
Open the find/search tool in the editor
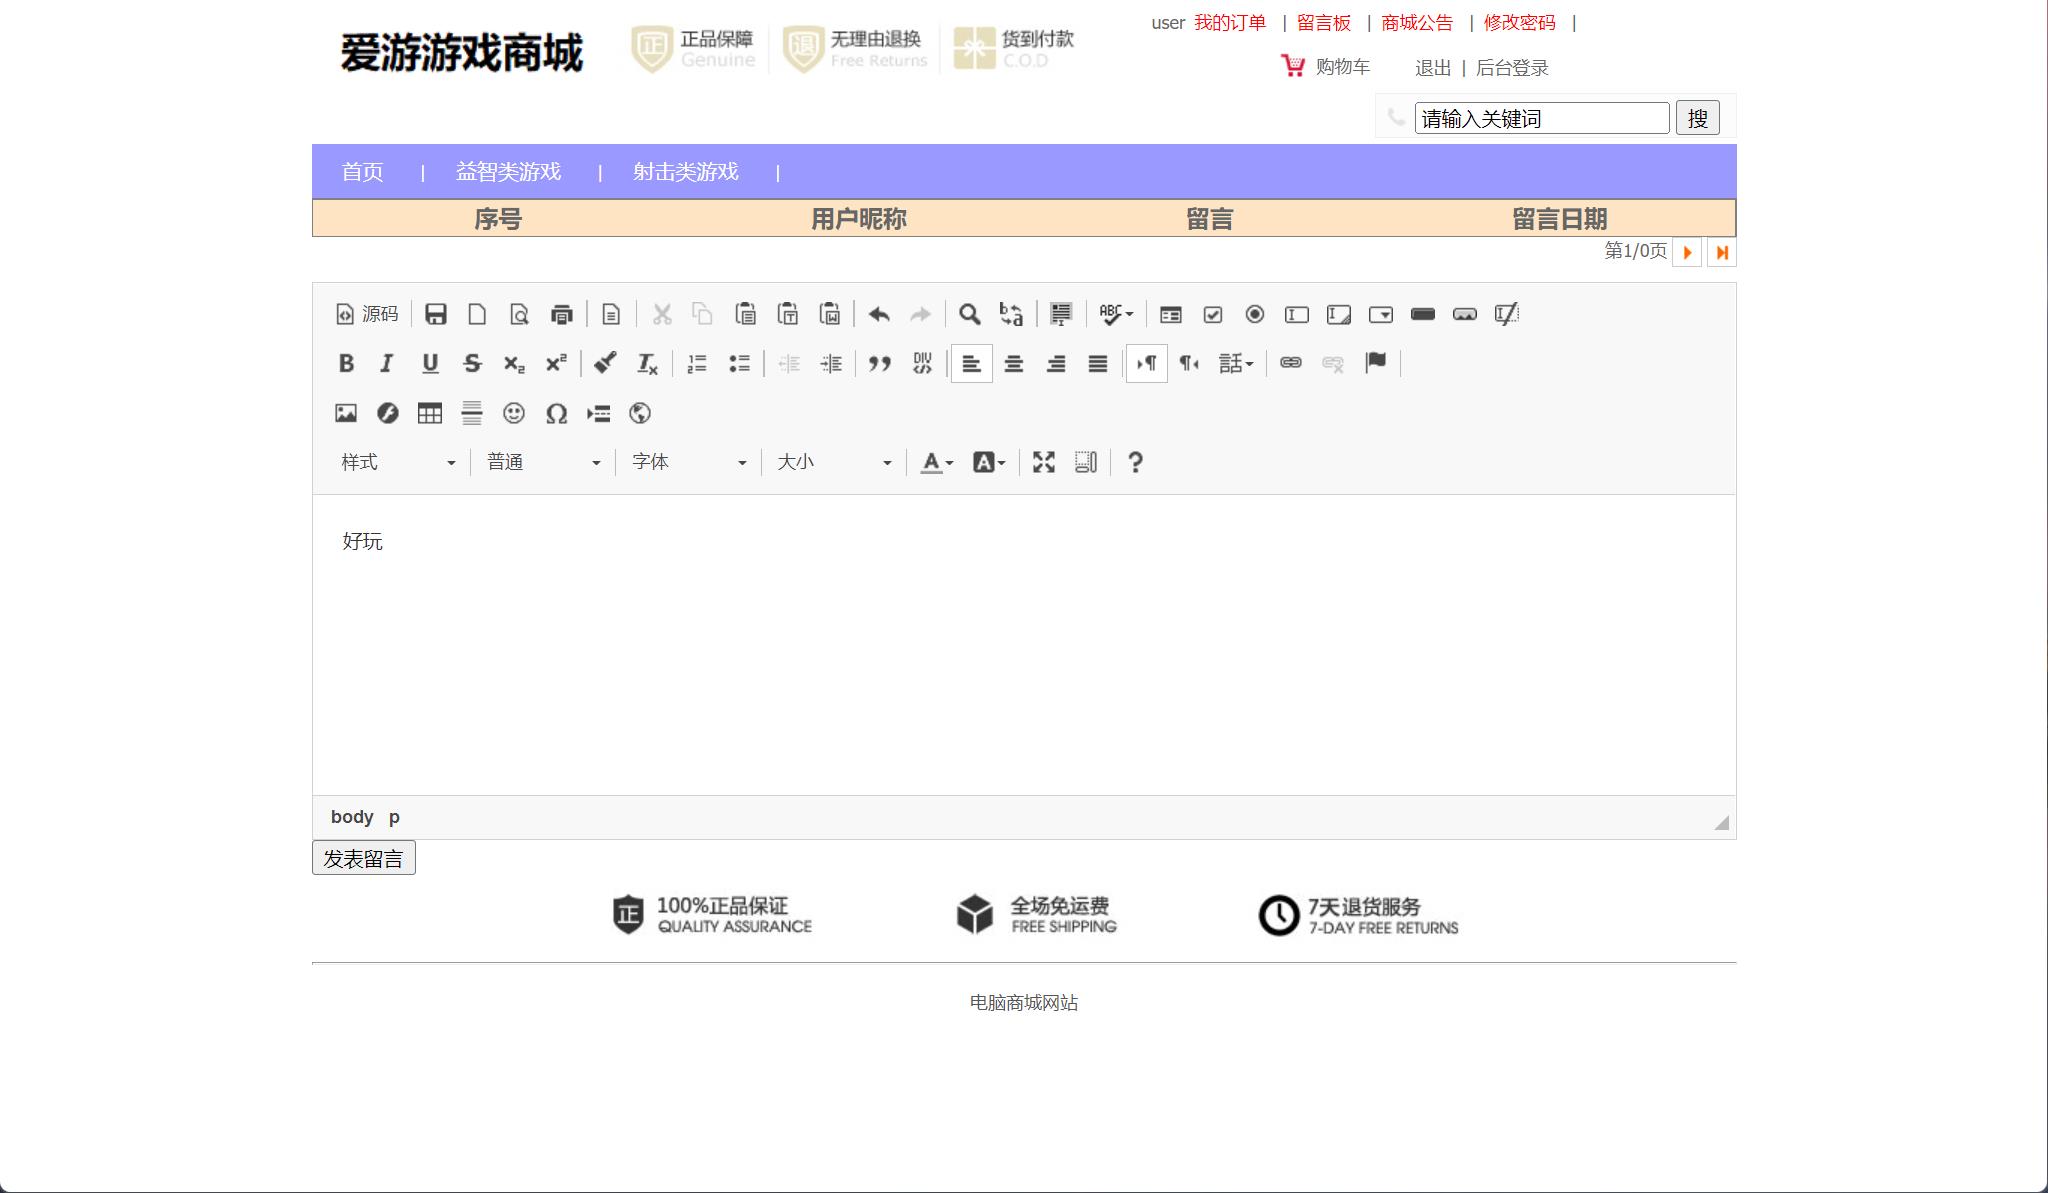pyautogui.click(x=968, y=313)
